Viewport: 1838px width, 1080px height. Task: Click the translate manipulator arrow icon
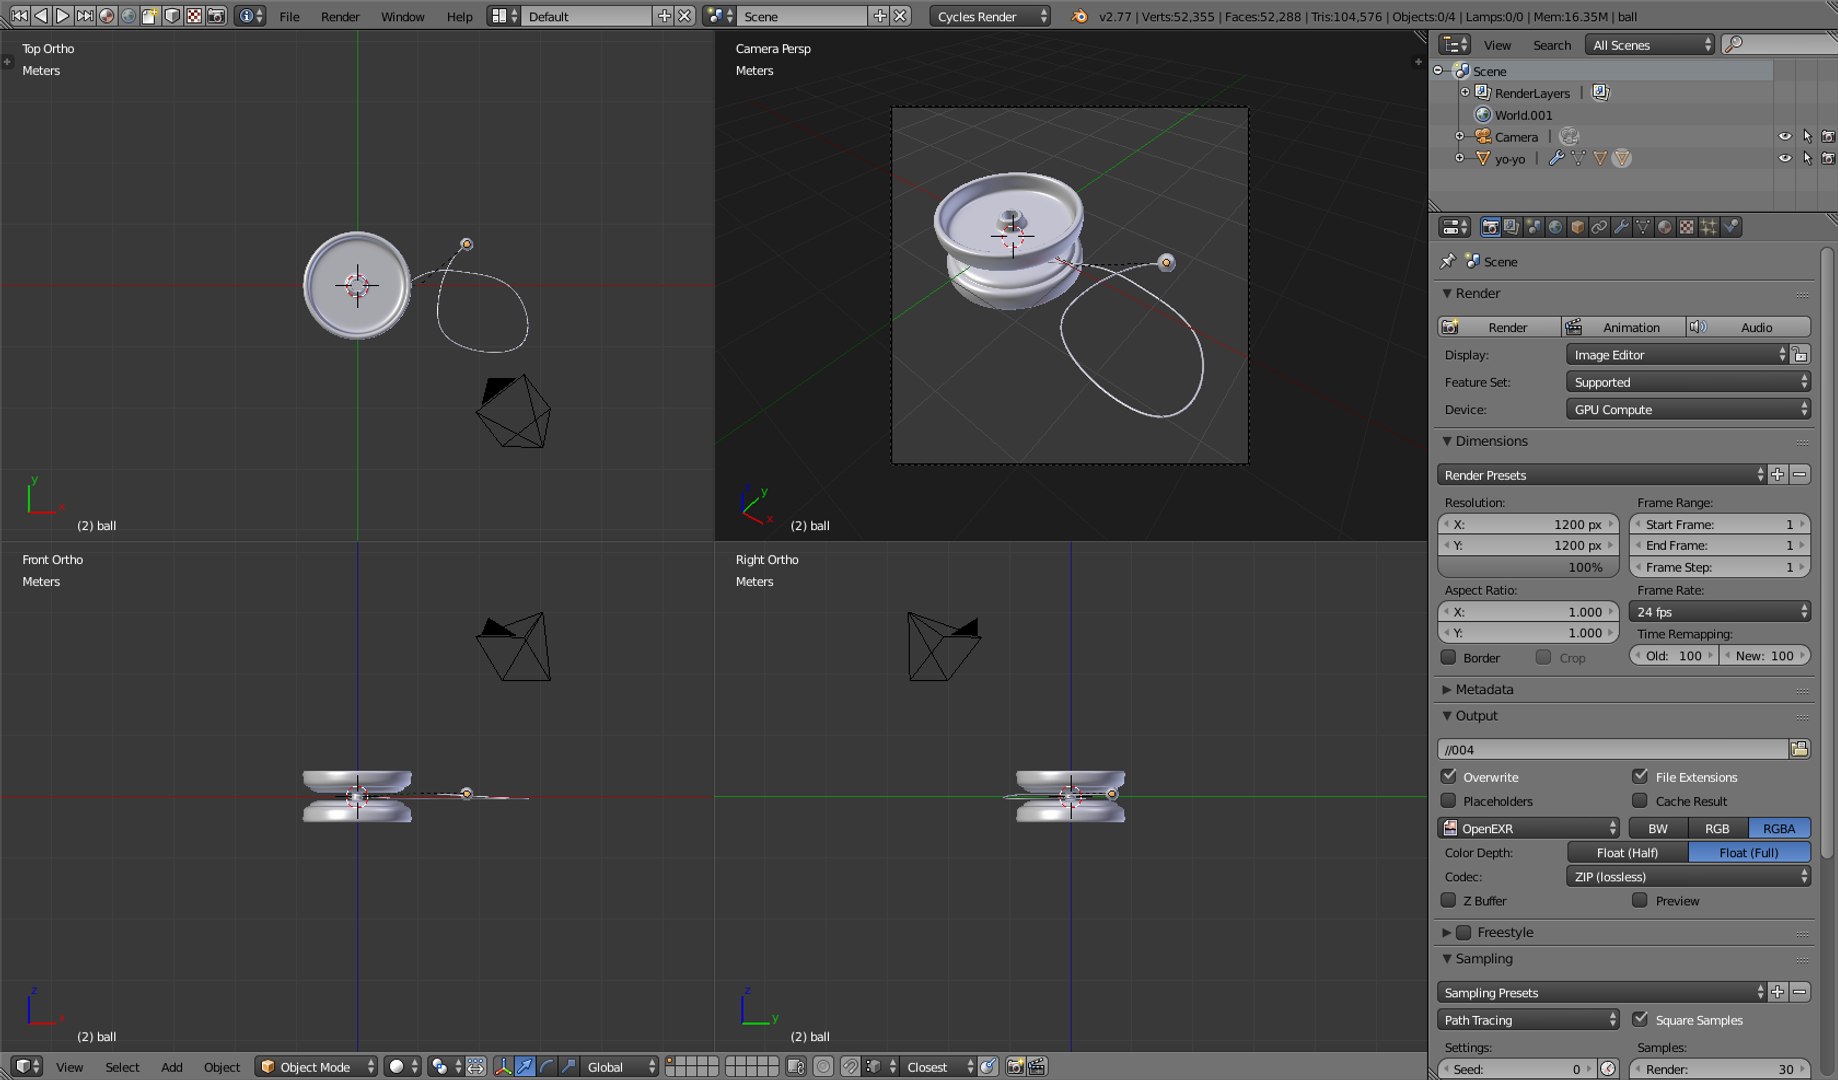(x=525, y=1067)
